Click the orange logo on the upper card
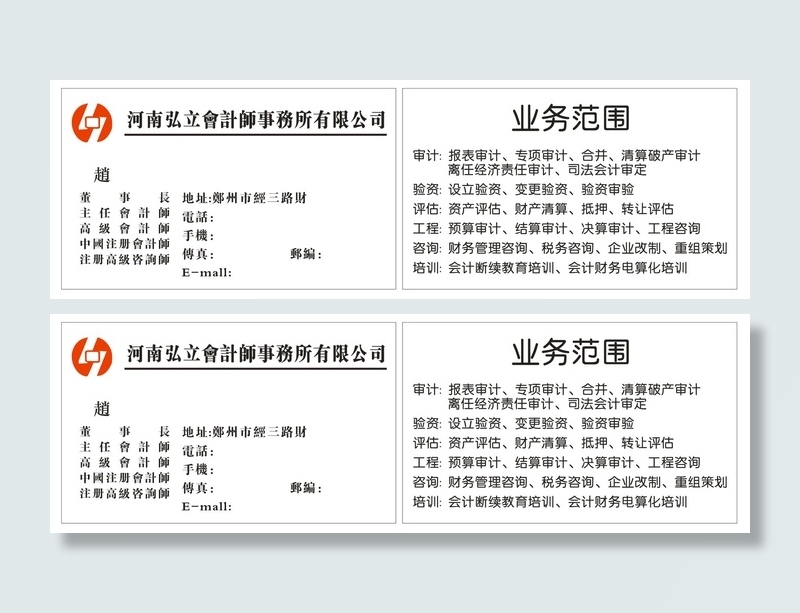The height and width of the screenshot is (613, 800). 92,122
